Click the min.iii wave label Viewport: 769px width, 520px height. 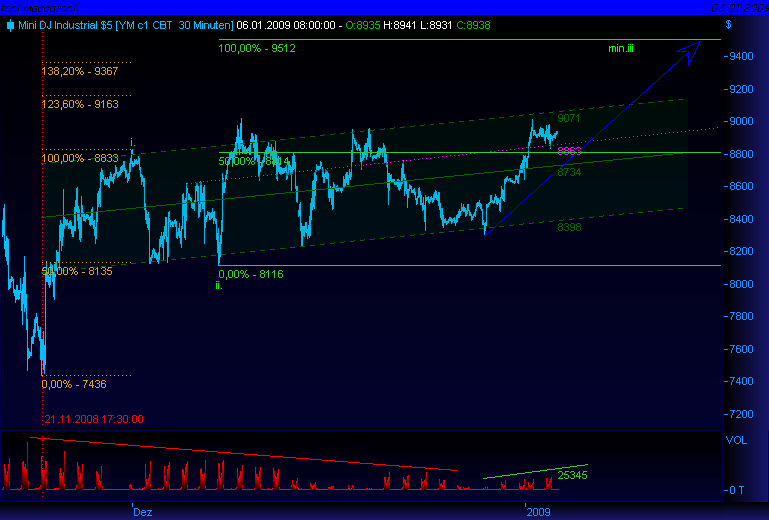(621, 48)
